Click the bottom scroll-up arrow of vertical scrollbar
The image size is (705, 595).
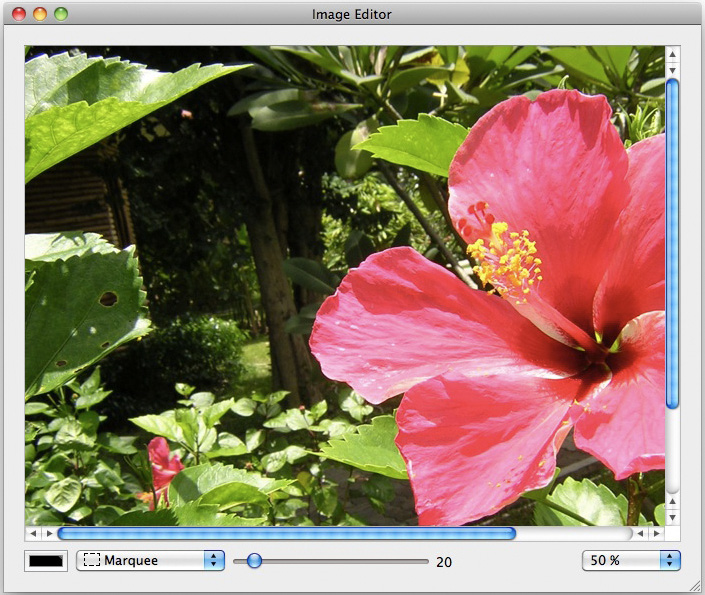tap(672, 501)
